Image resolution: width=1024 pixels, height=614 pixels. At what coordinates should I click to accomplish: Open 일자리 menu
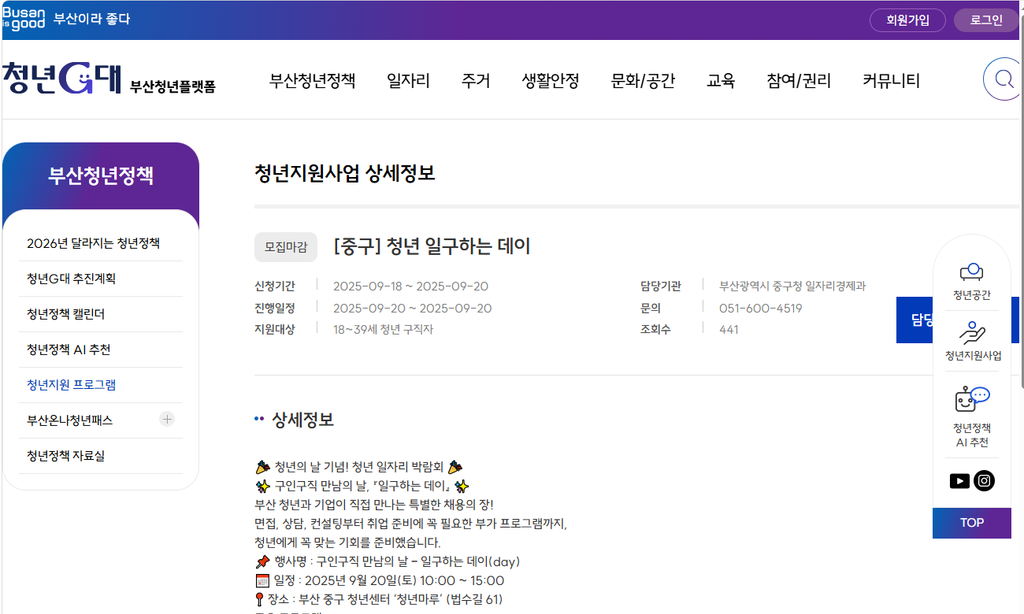408,80
